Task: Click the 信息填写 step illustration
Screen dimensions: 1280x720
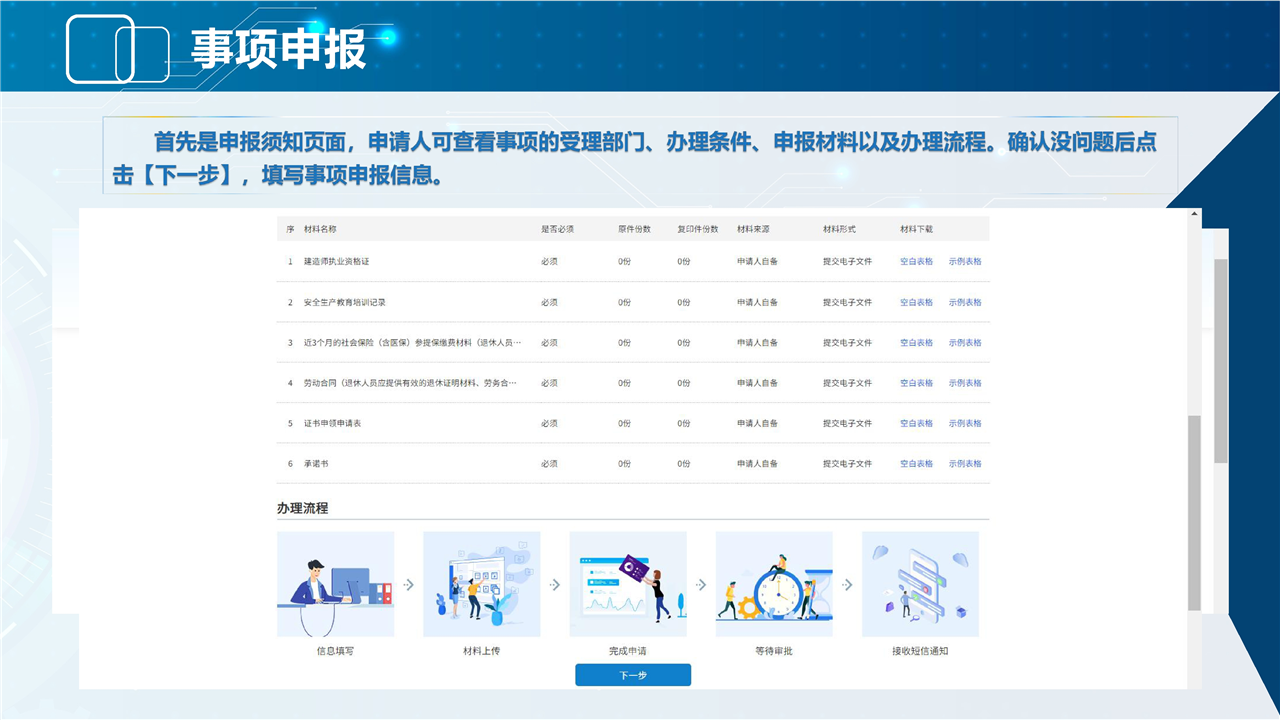Action: [335, 584]
